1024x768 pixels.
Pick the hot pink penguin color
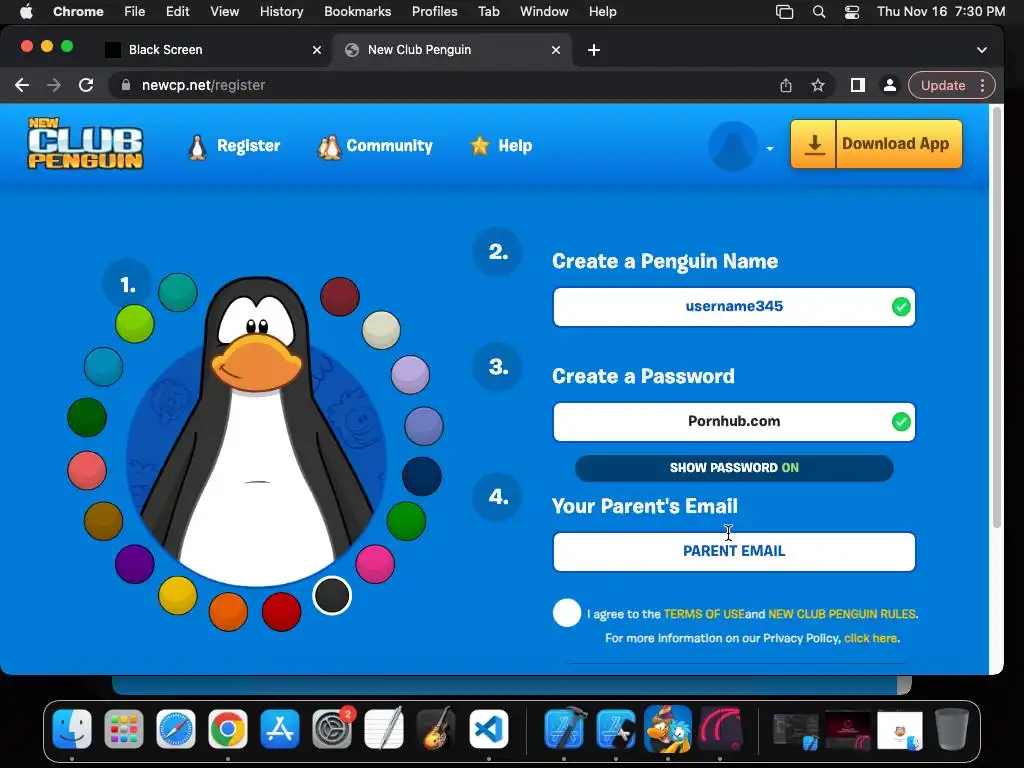375,564
